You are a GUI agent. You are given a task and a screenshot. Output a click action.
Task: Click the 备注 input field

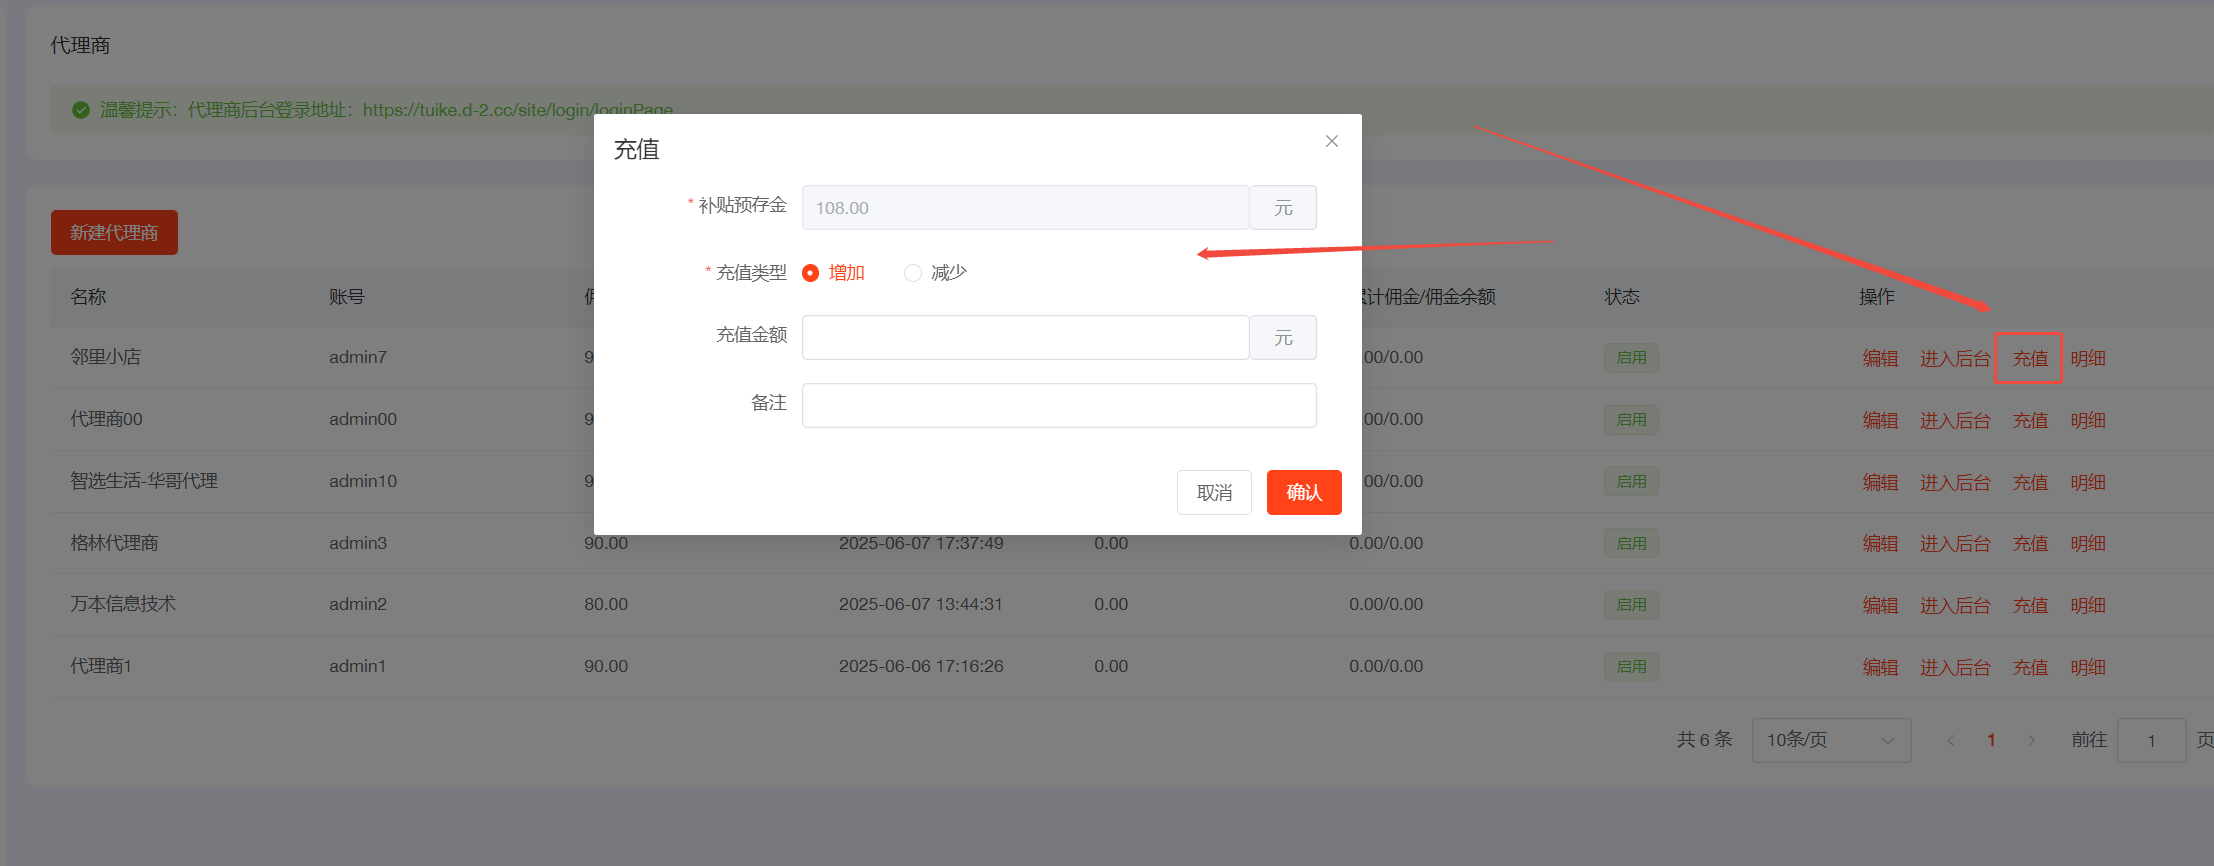pyautogui.click(x=1058, y=405)
